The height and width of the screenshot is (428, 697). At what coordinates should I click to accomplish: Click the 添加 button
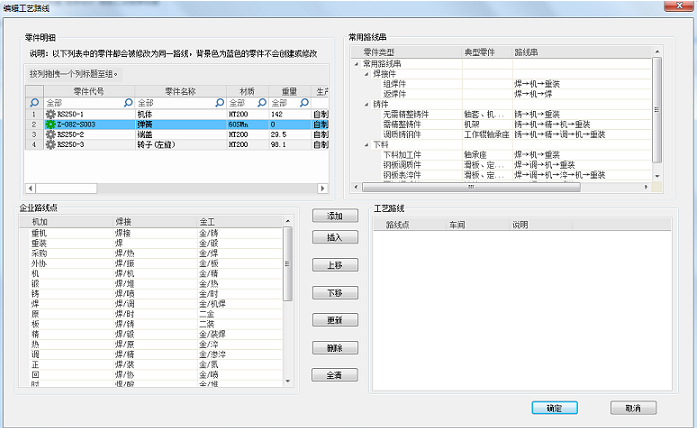point(335,216)
